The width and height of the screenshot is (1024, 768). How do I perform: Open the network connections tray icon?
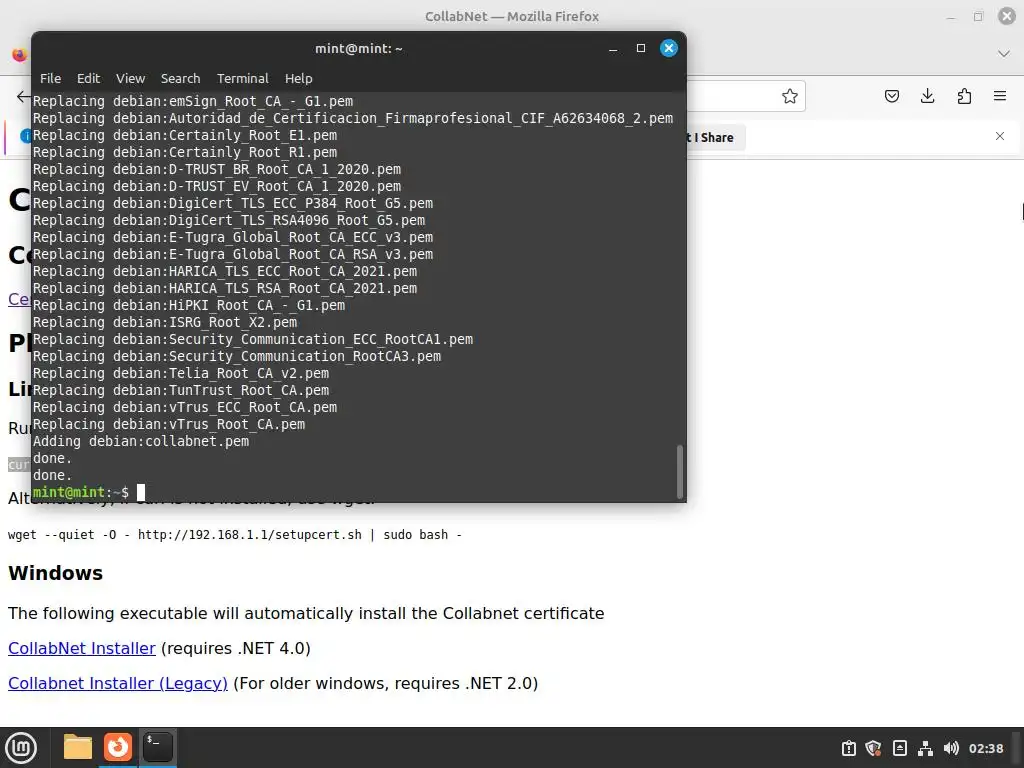(925, 748)
